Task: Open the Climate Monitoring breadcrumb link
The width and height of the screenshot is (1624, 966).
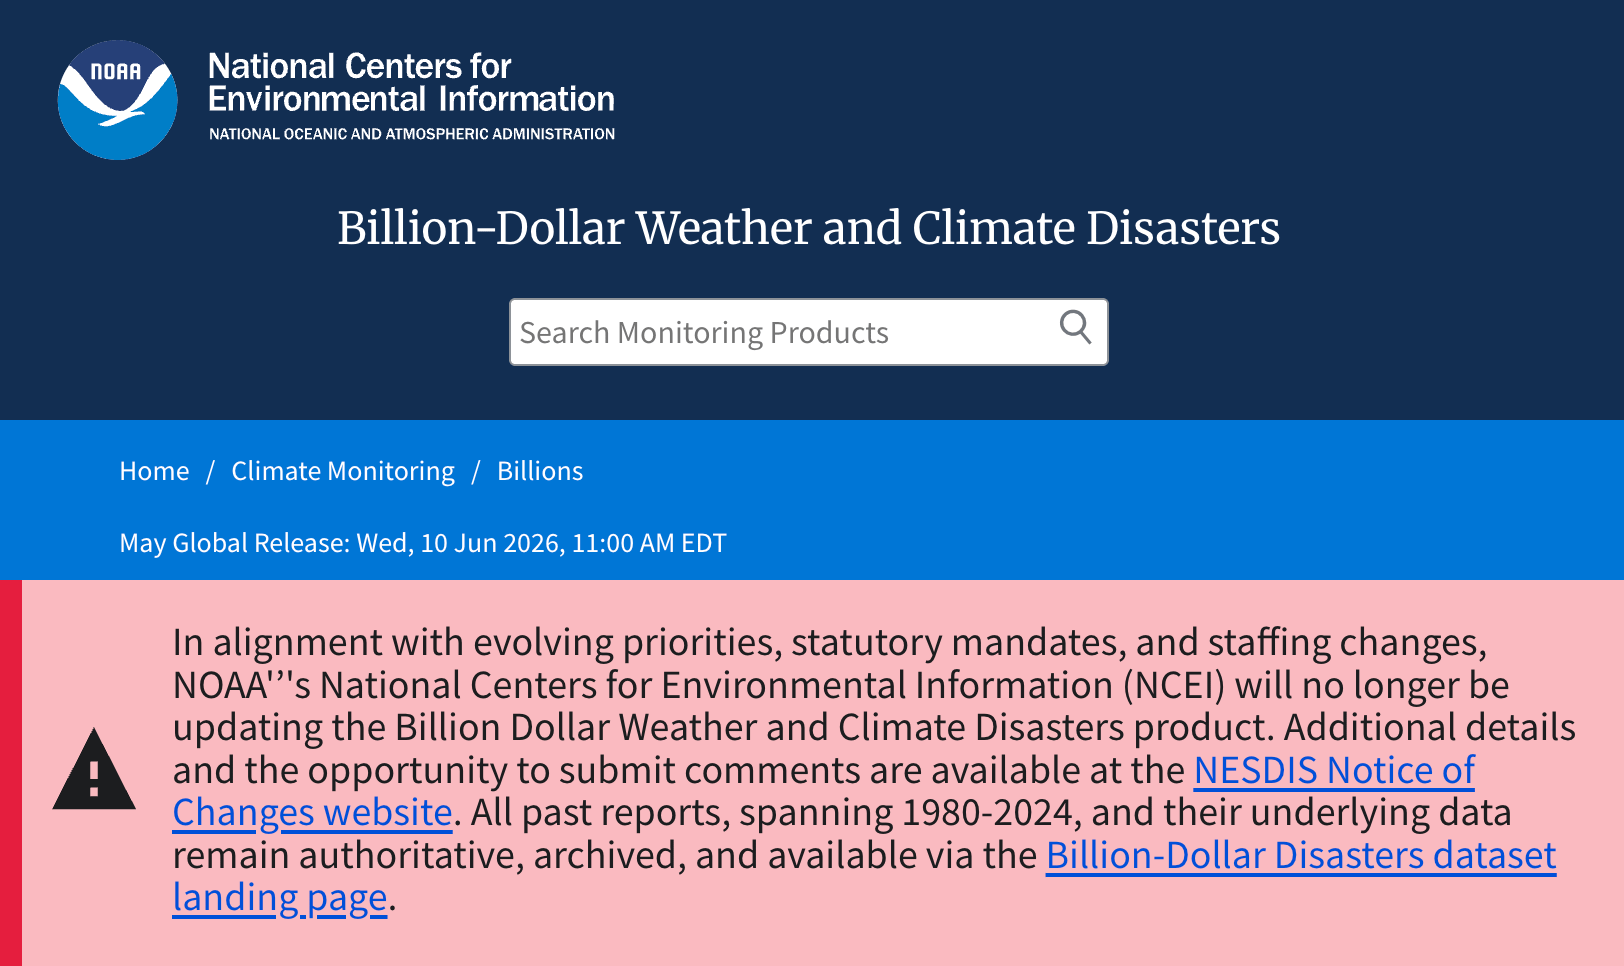Action: 343,471
